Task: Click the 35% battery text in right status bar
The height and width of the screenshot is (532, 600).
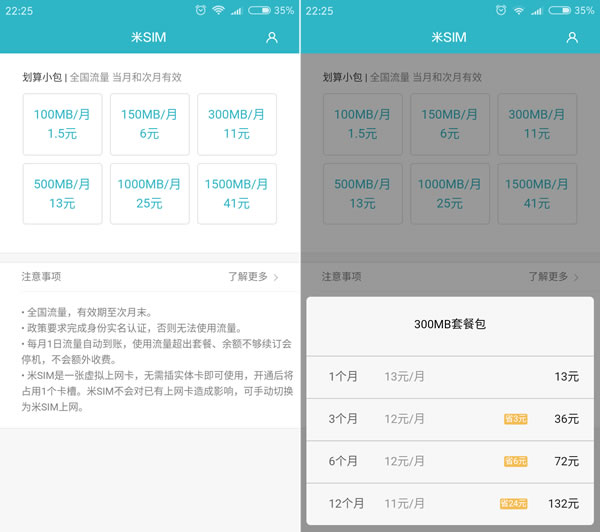Action: pos(584,10)
